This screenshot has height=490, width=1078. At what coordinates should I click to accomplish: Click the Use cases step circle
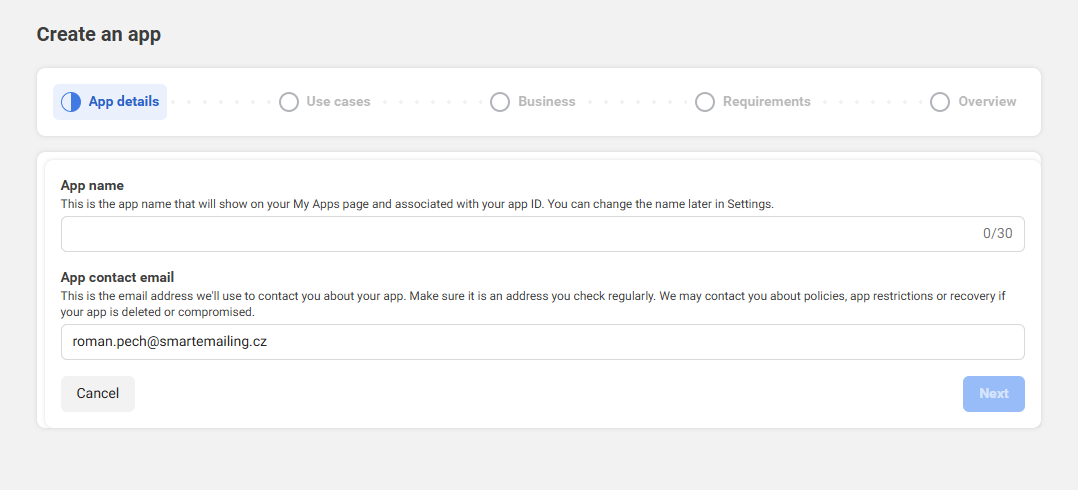coord(289,102)
